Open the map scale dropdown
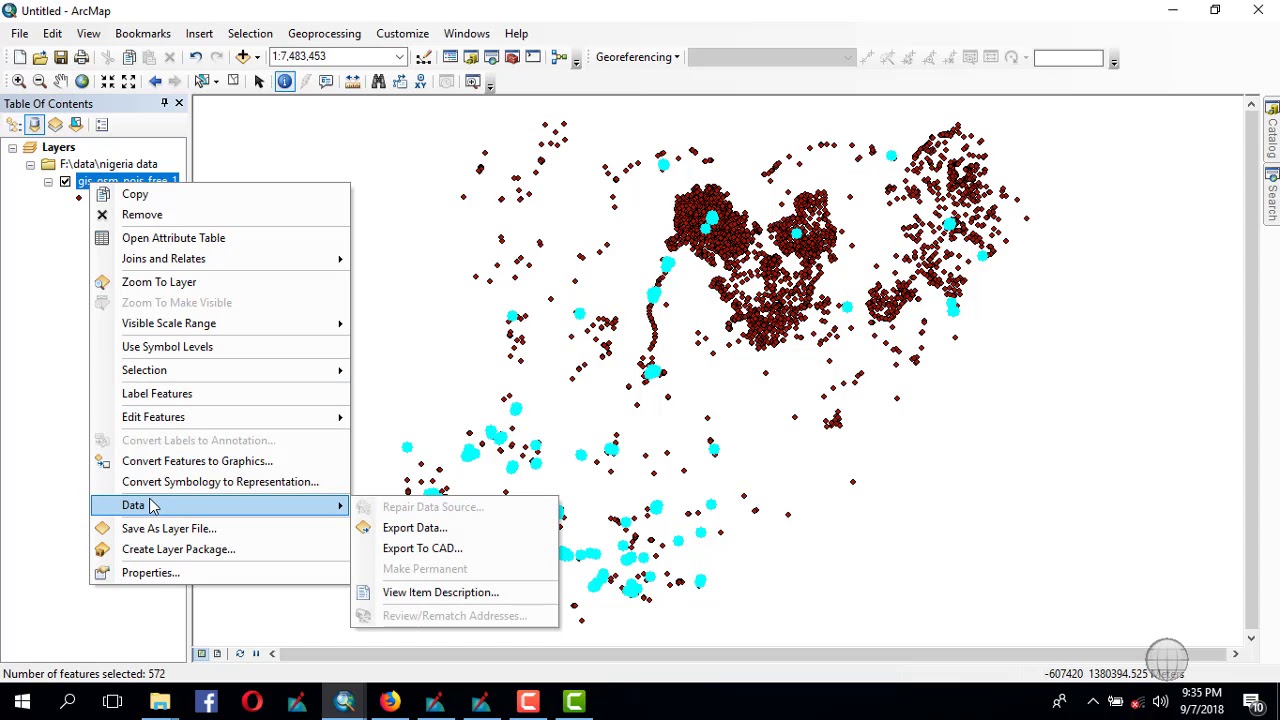The image size is (1280, 720). pyautogui.click(x=400, y=57)
